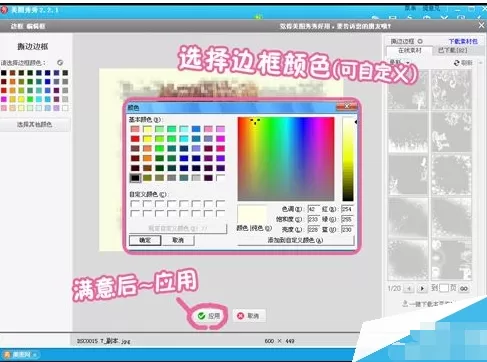Click the file name in status bar
Viewport: 487px width, 362px height.
[103, 341]
